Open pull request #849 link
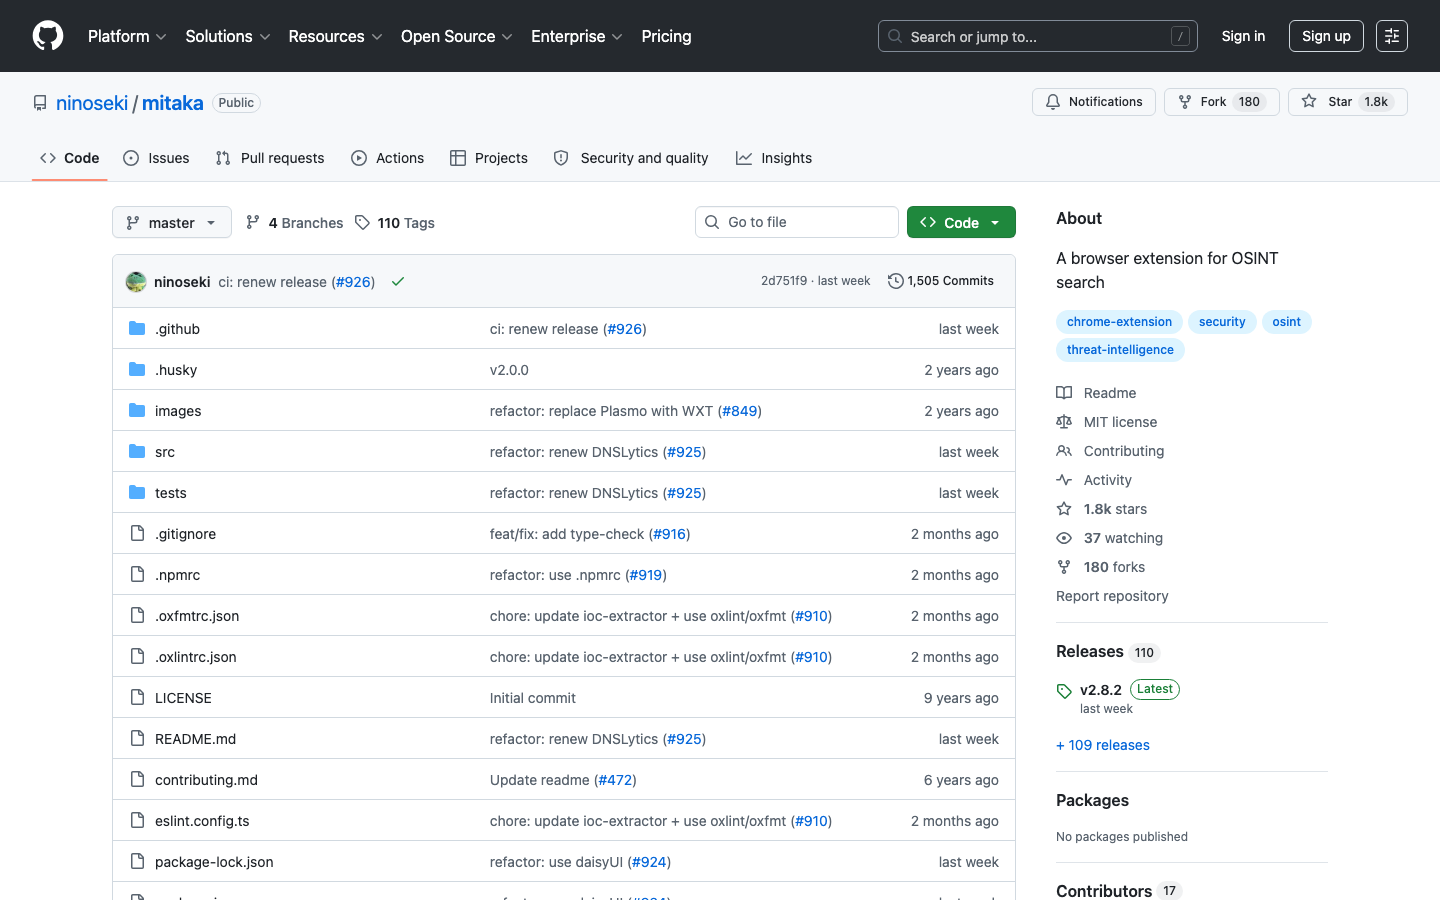This screenshot has width=1440, height=900. (x=740, y=411)
